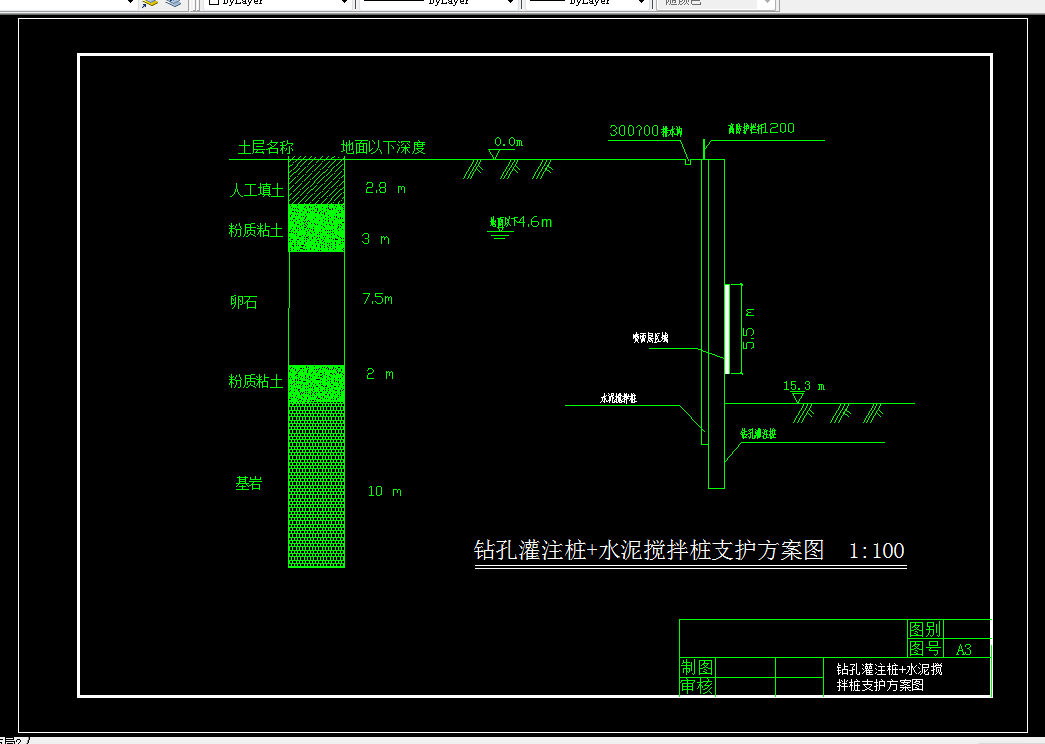Select the 300?00 排水沟 annotation
The height and width of the screenshot is (744, 1045).
[x=646, y=131]
